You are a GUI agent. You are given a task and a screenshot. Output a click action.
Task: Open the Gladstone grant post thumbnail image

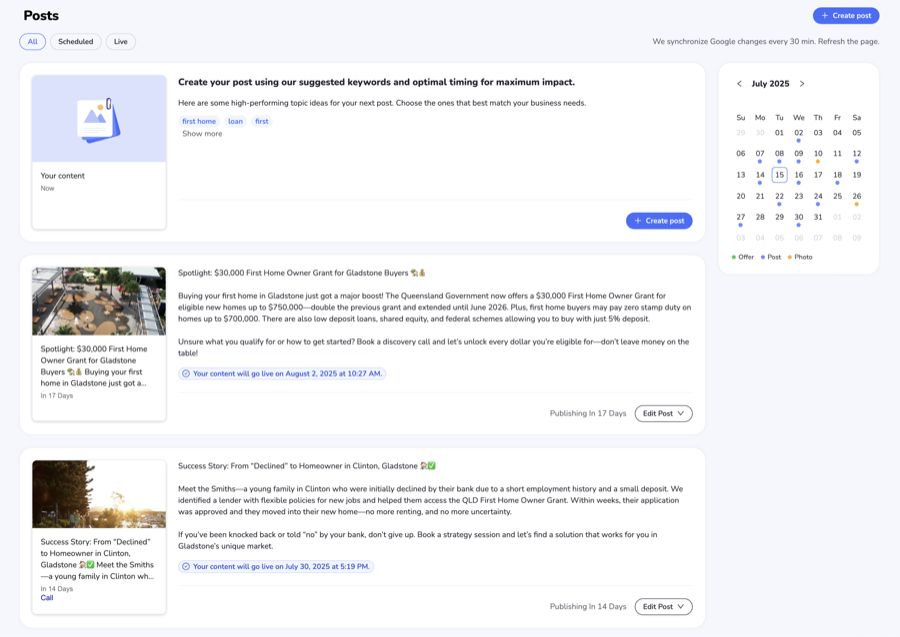99,301
